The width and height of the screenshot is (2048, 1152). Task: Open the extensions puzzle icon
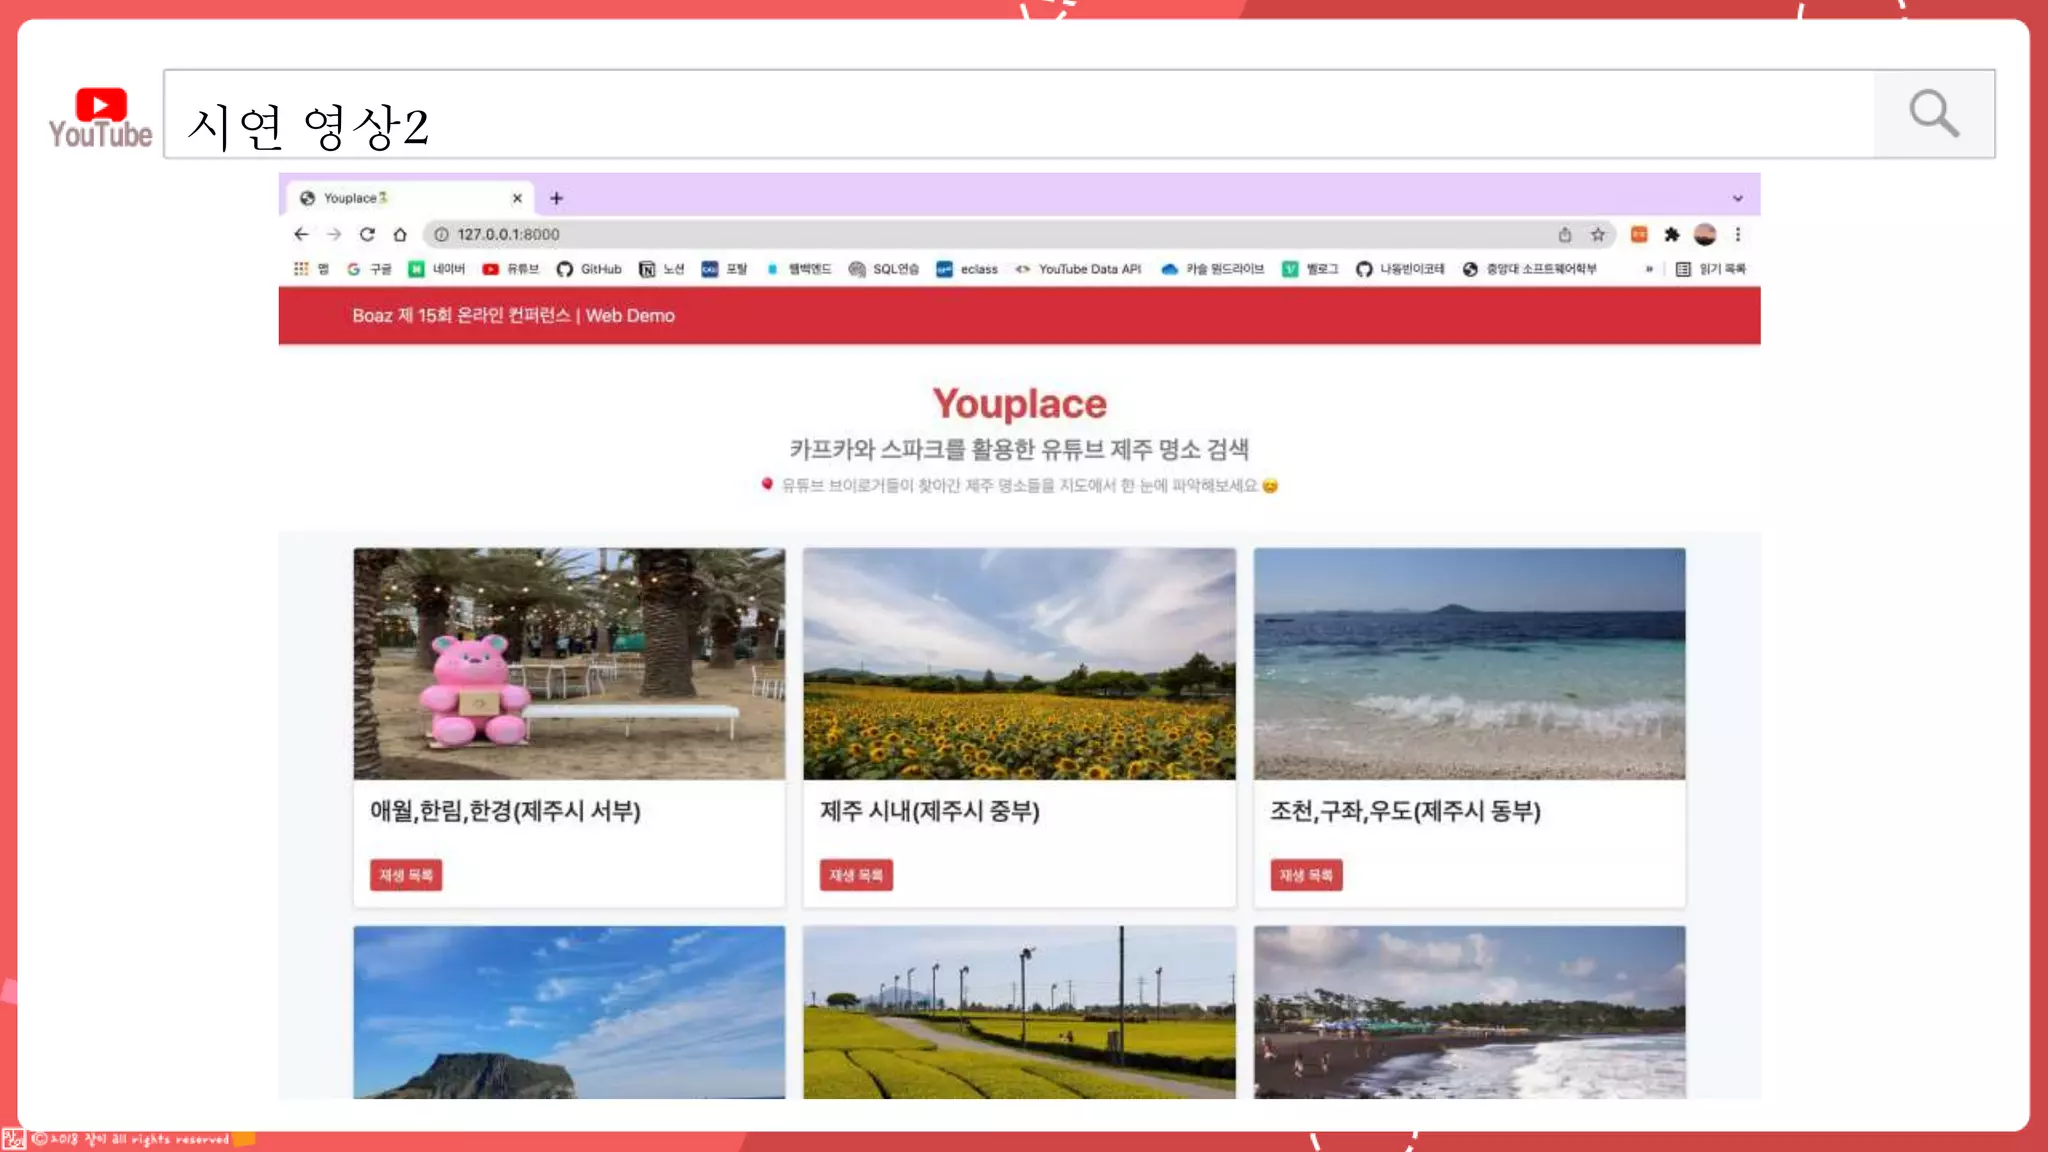(1672, 234)
